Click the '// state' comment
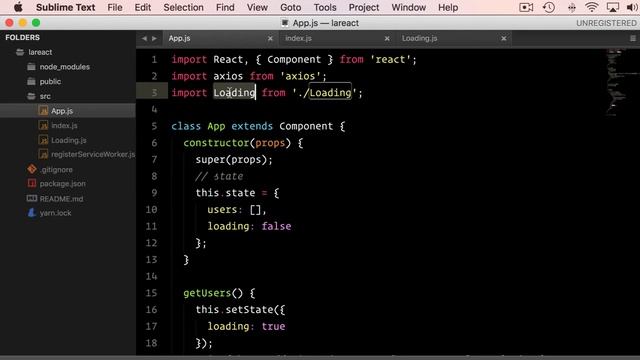 [219, 176]
